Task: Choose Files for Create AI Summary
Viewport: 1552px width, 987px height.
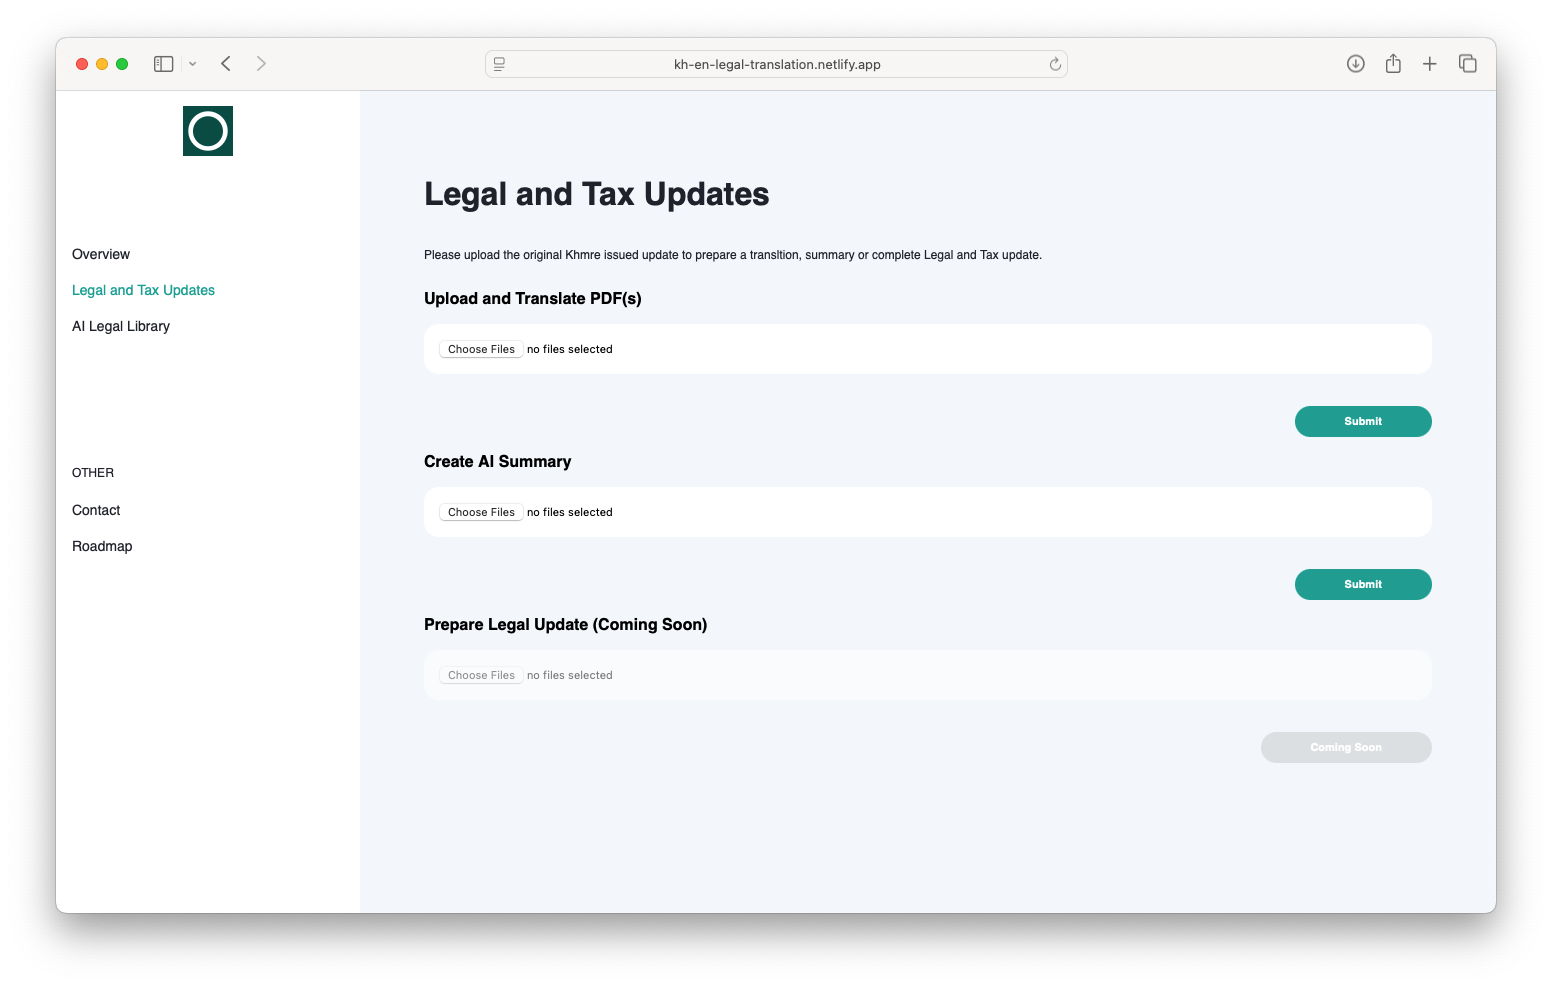Action: 481,512
